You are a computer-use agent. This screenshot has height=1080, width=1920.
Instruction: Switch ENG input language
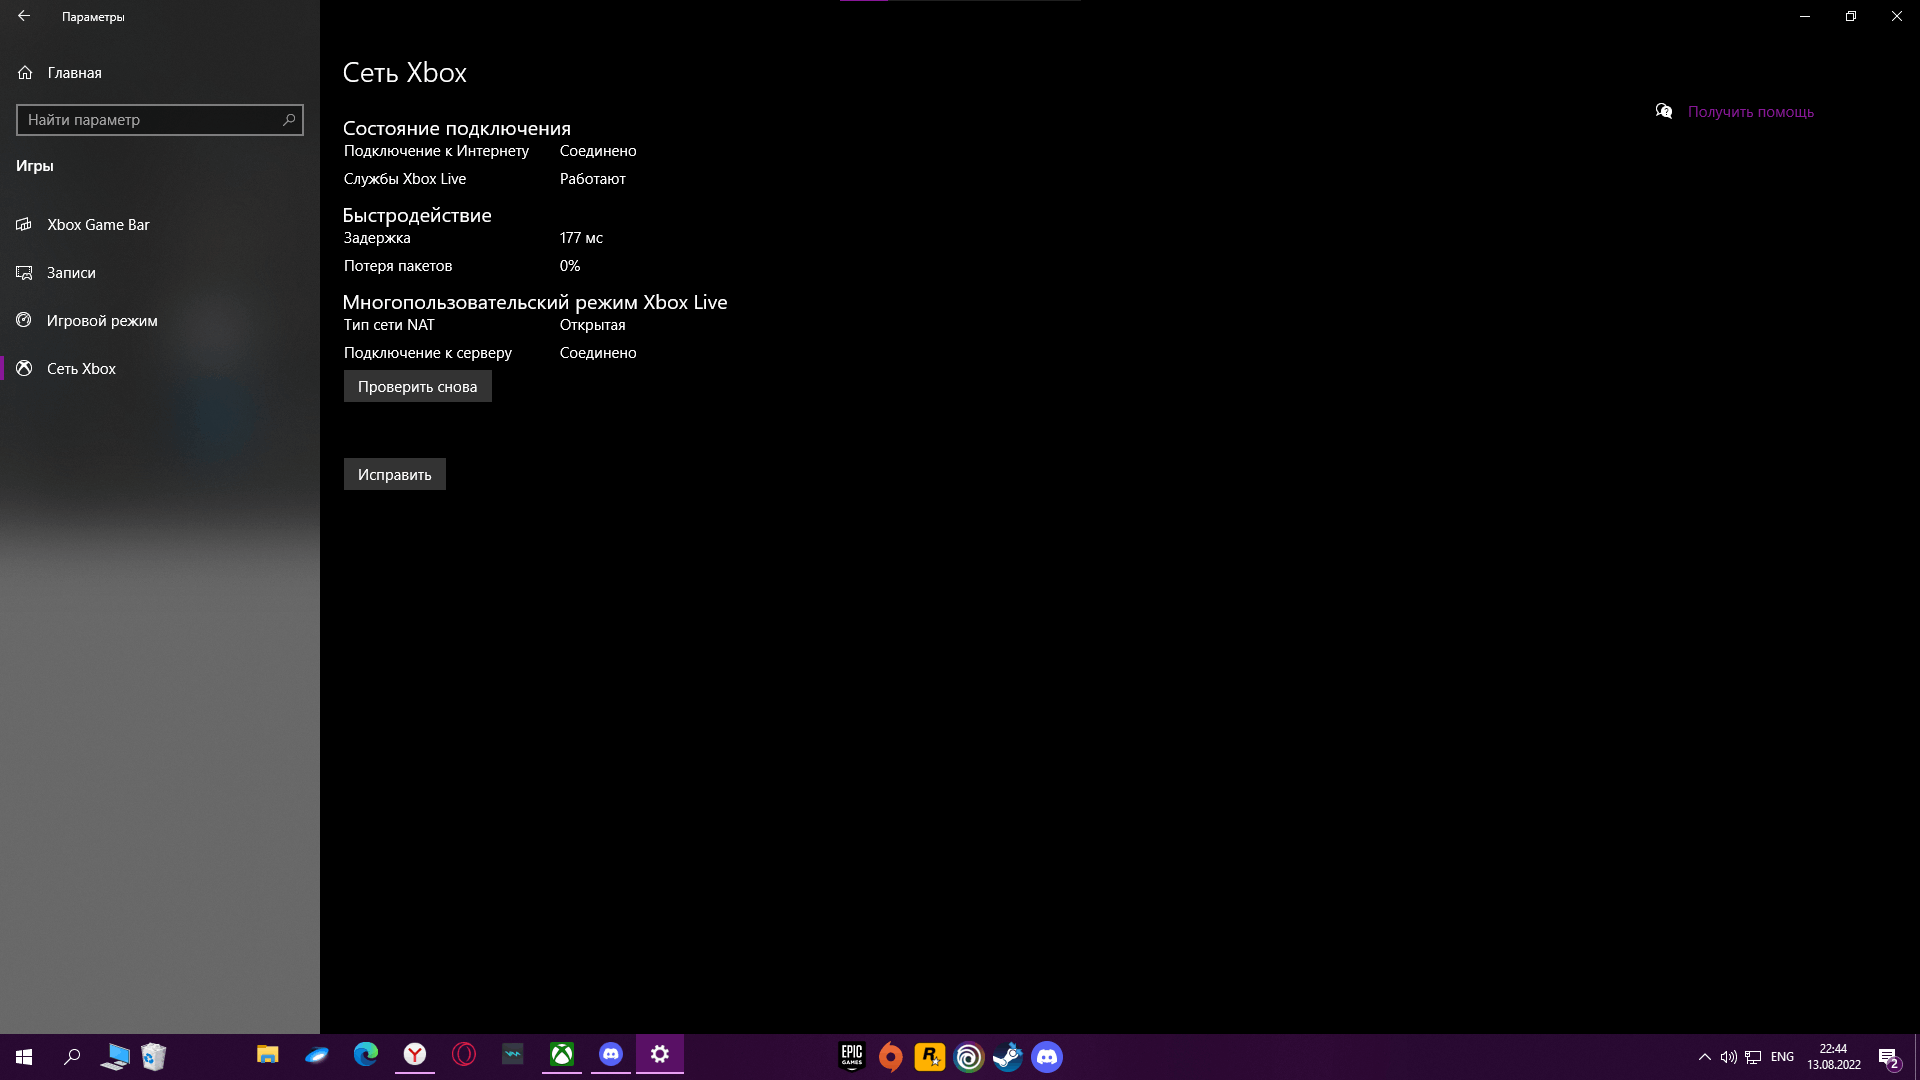tap(1782, 1057)
